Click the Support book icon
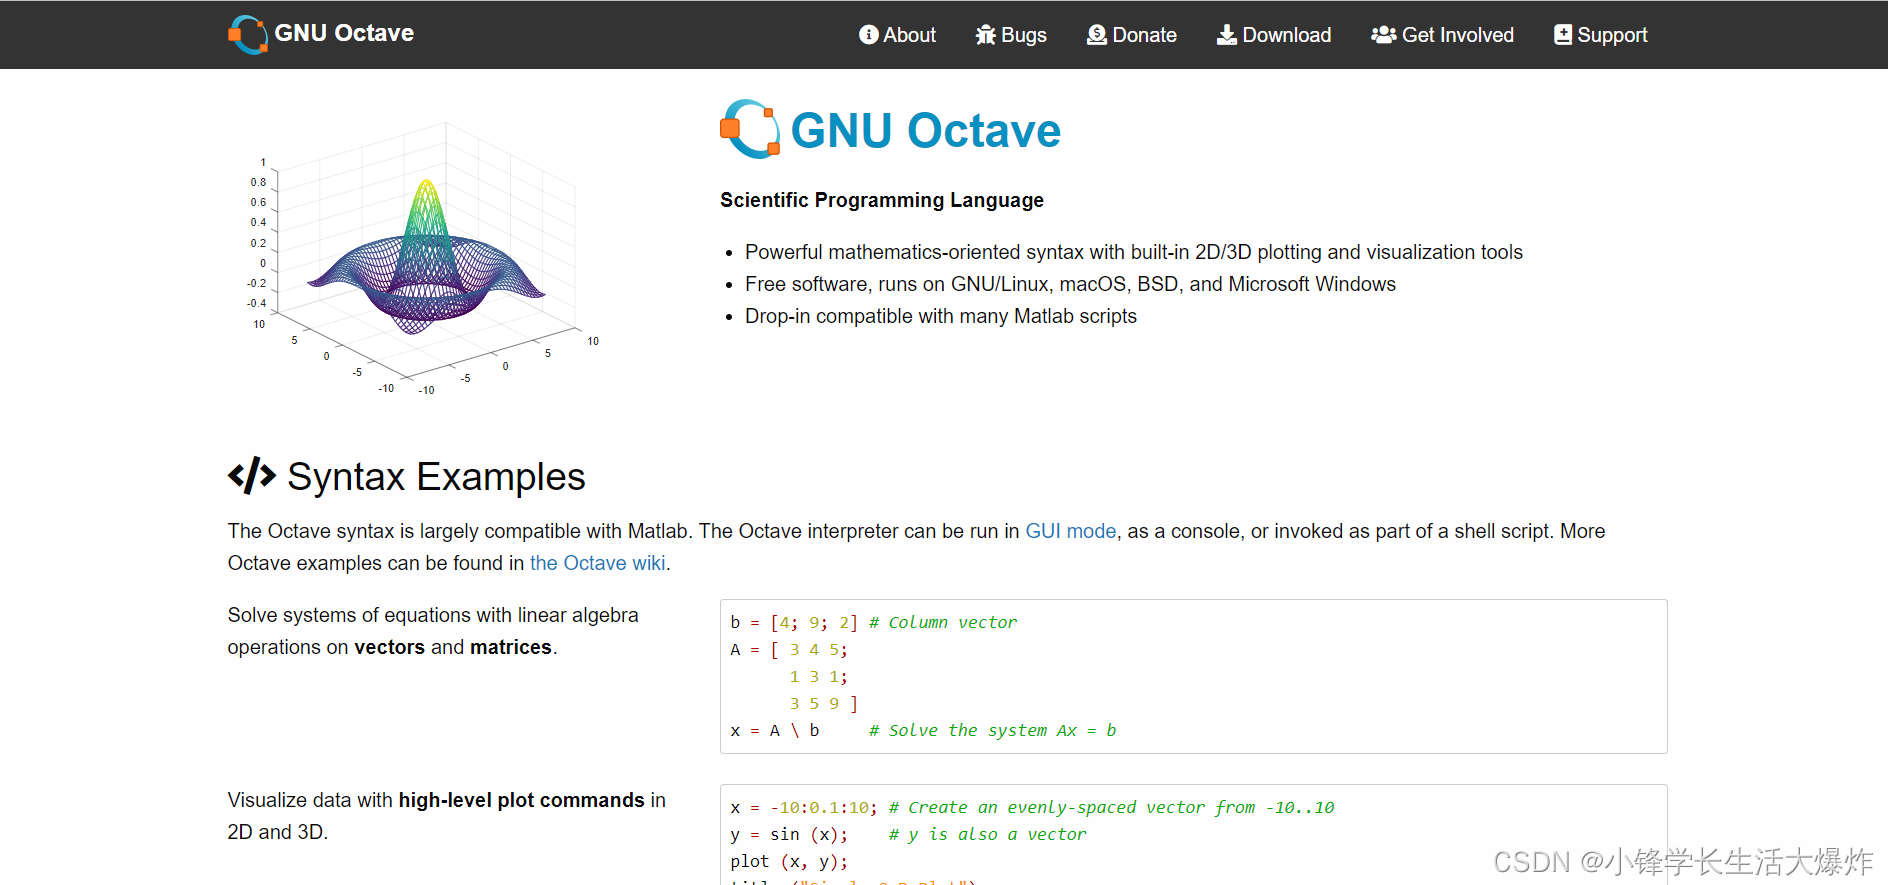 click(x=1563, y=35)
